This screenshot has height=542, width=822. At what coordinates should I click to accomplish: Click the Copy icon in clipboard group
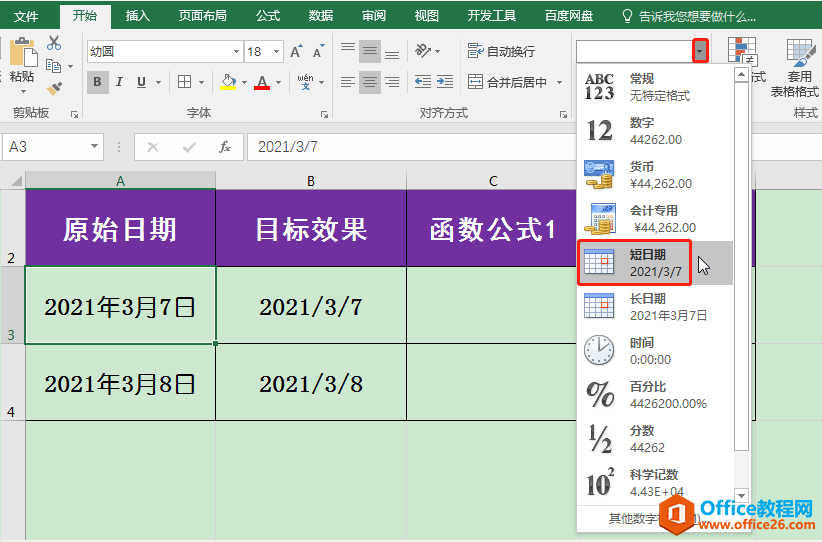[x=53, y=66]
